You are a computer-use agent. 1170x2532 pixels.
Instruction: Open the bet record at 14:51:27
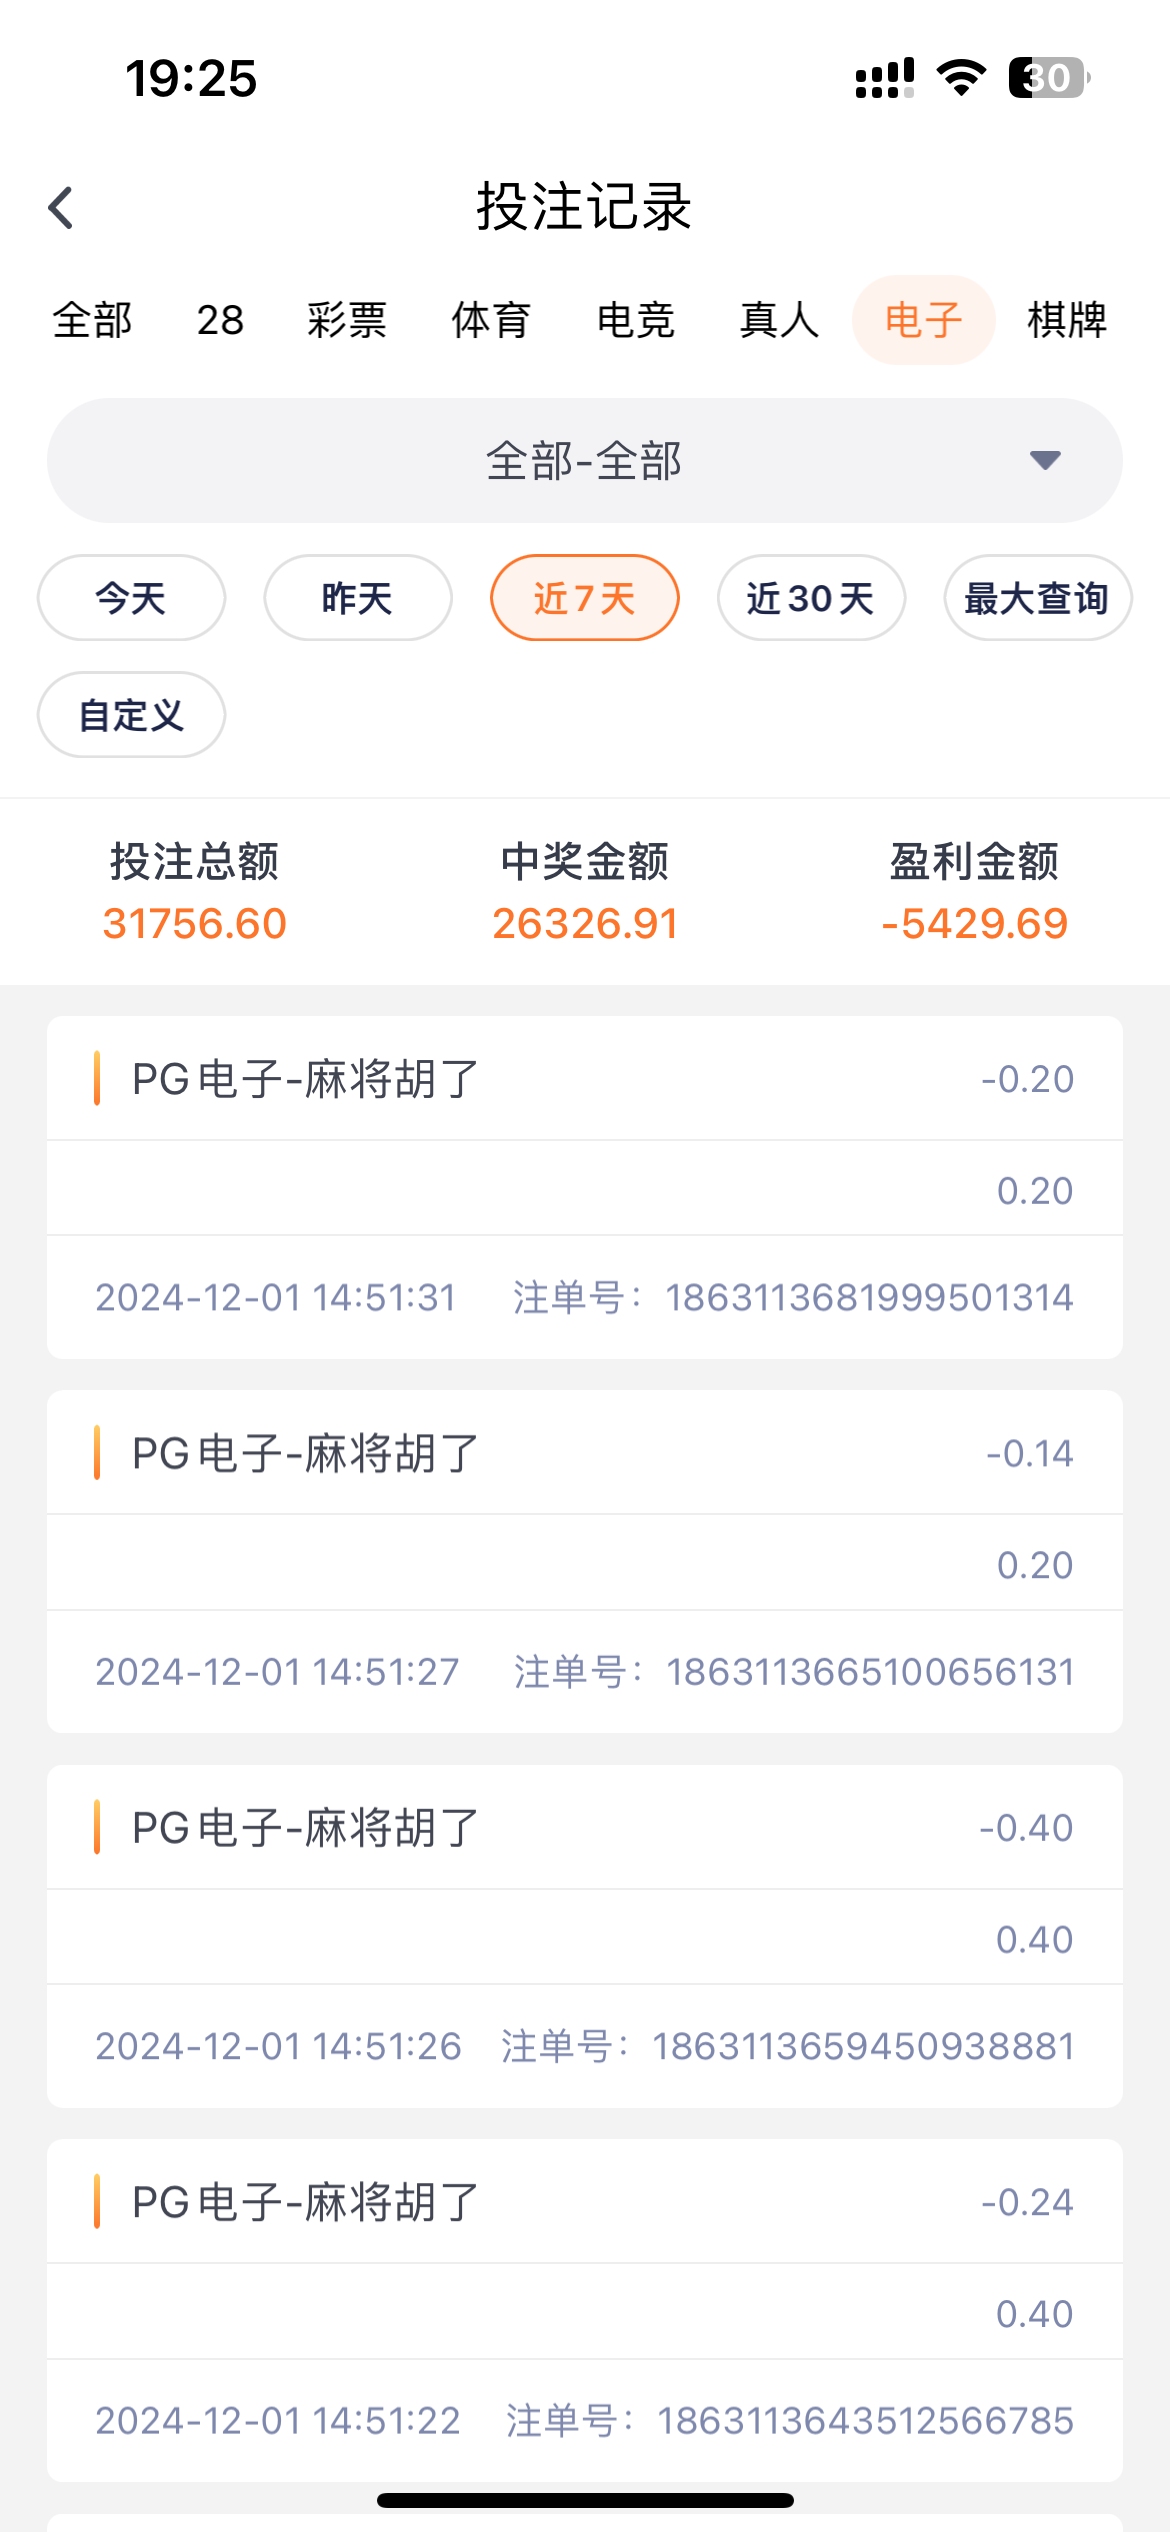[x=584, y=1561]
